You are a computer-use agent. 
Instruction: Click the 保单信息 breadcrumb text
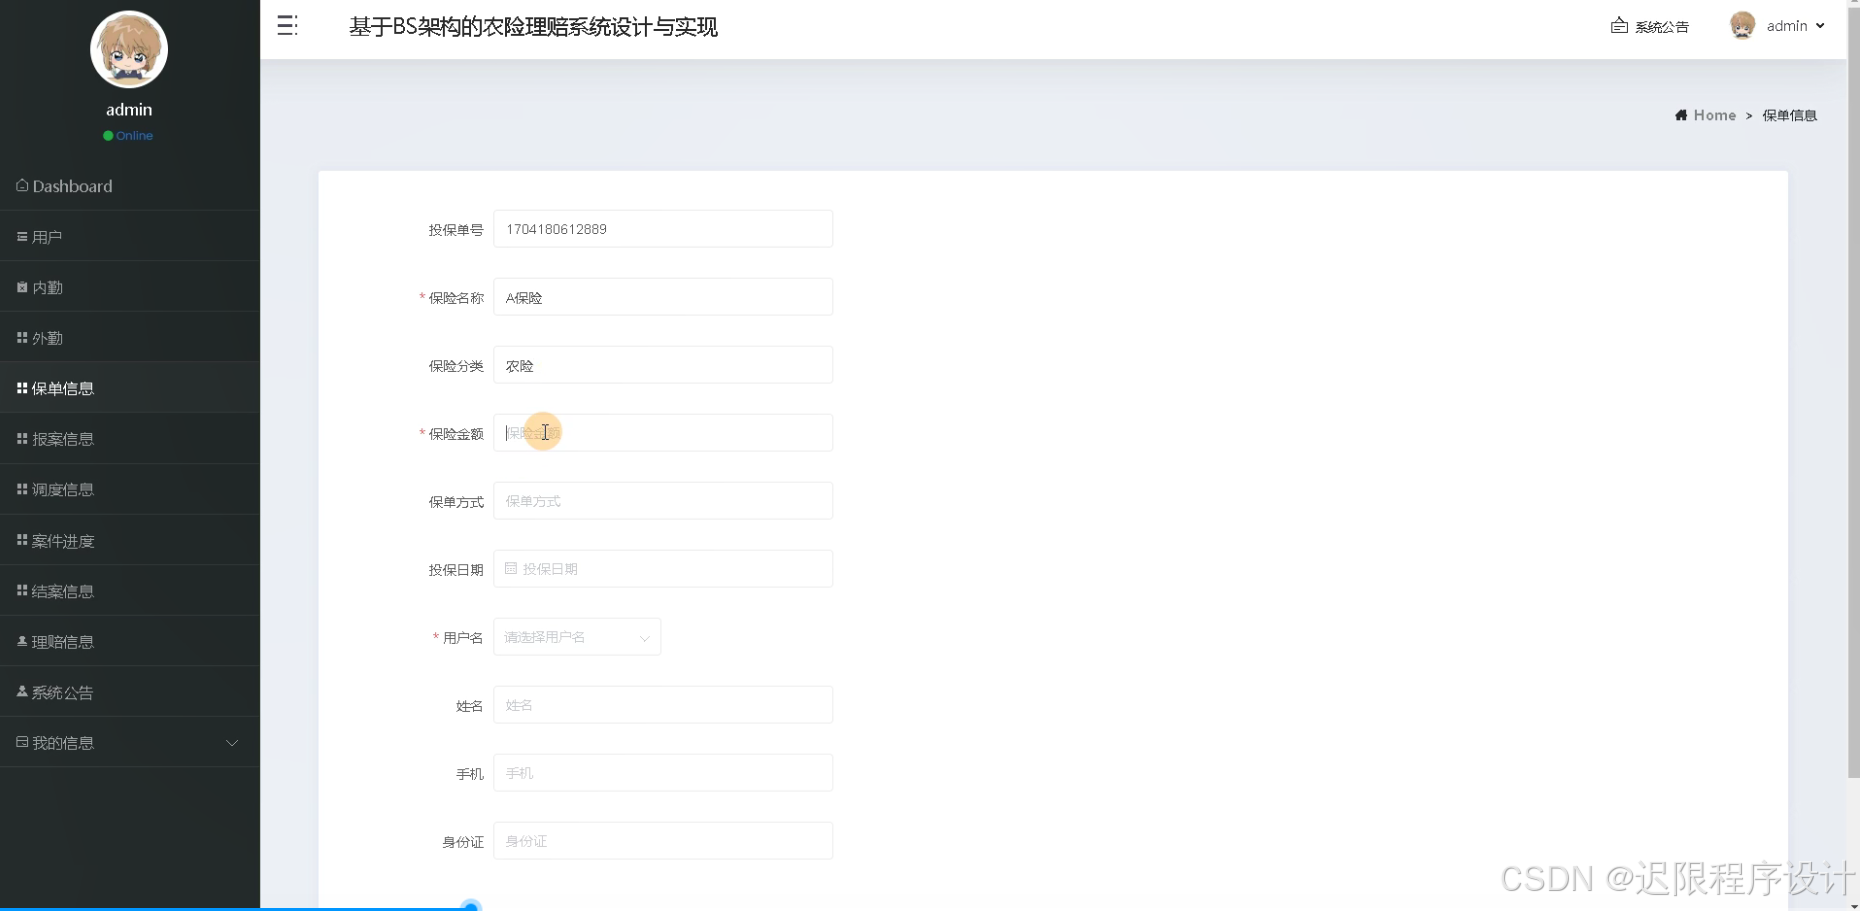1789,115
